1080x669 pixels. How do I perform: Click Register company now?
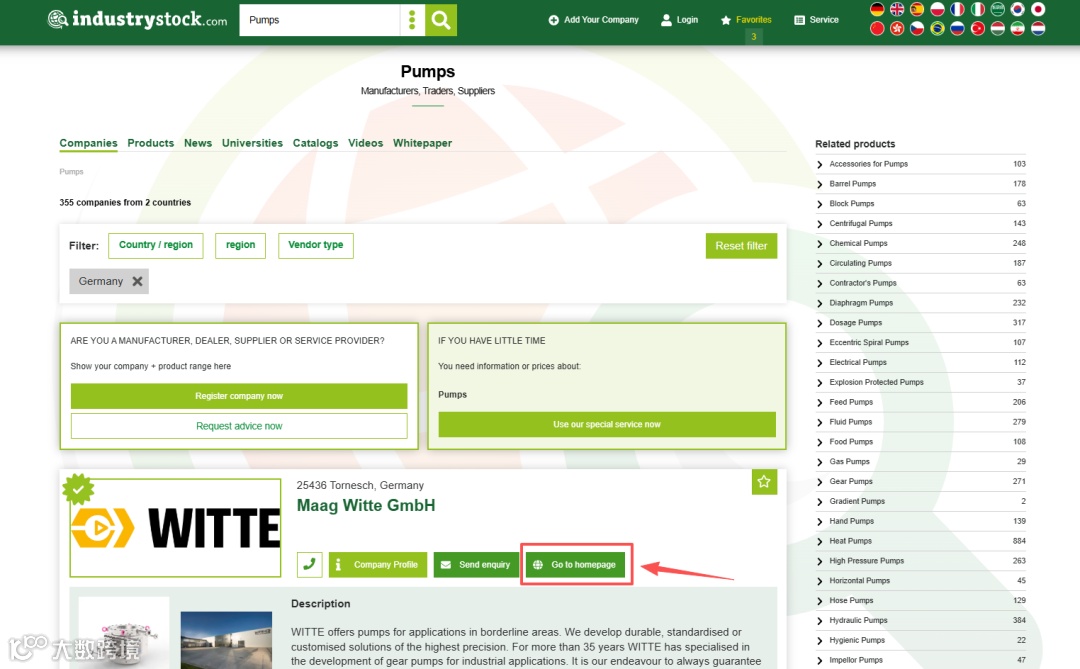(239, 396)
